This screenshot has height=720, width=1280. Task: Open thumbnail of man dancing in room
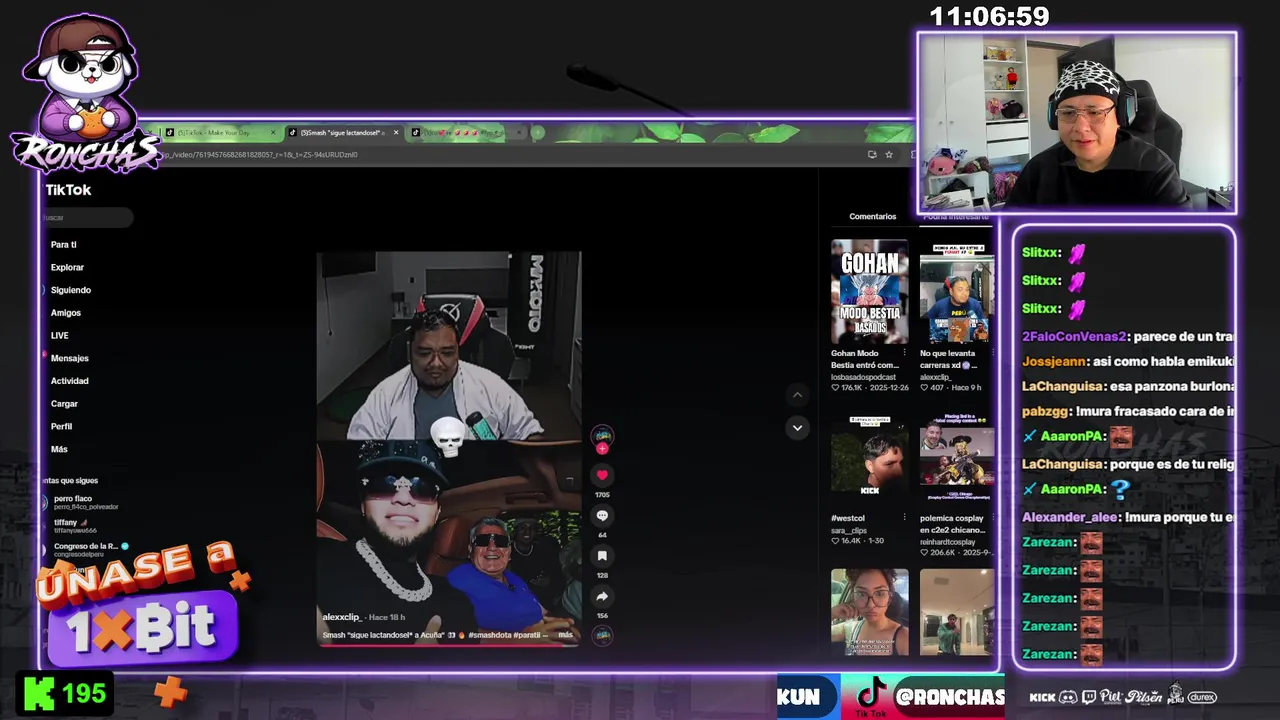coord(957,612)
